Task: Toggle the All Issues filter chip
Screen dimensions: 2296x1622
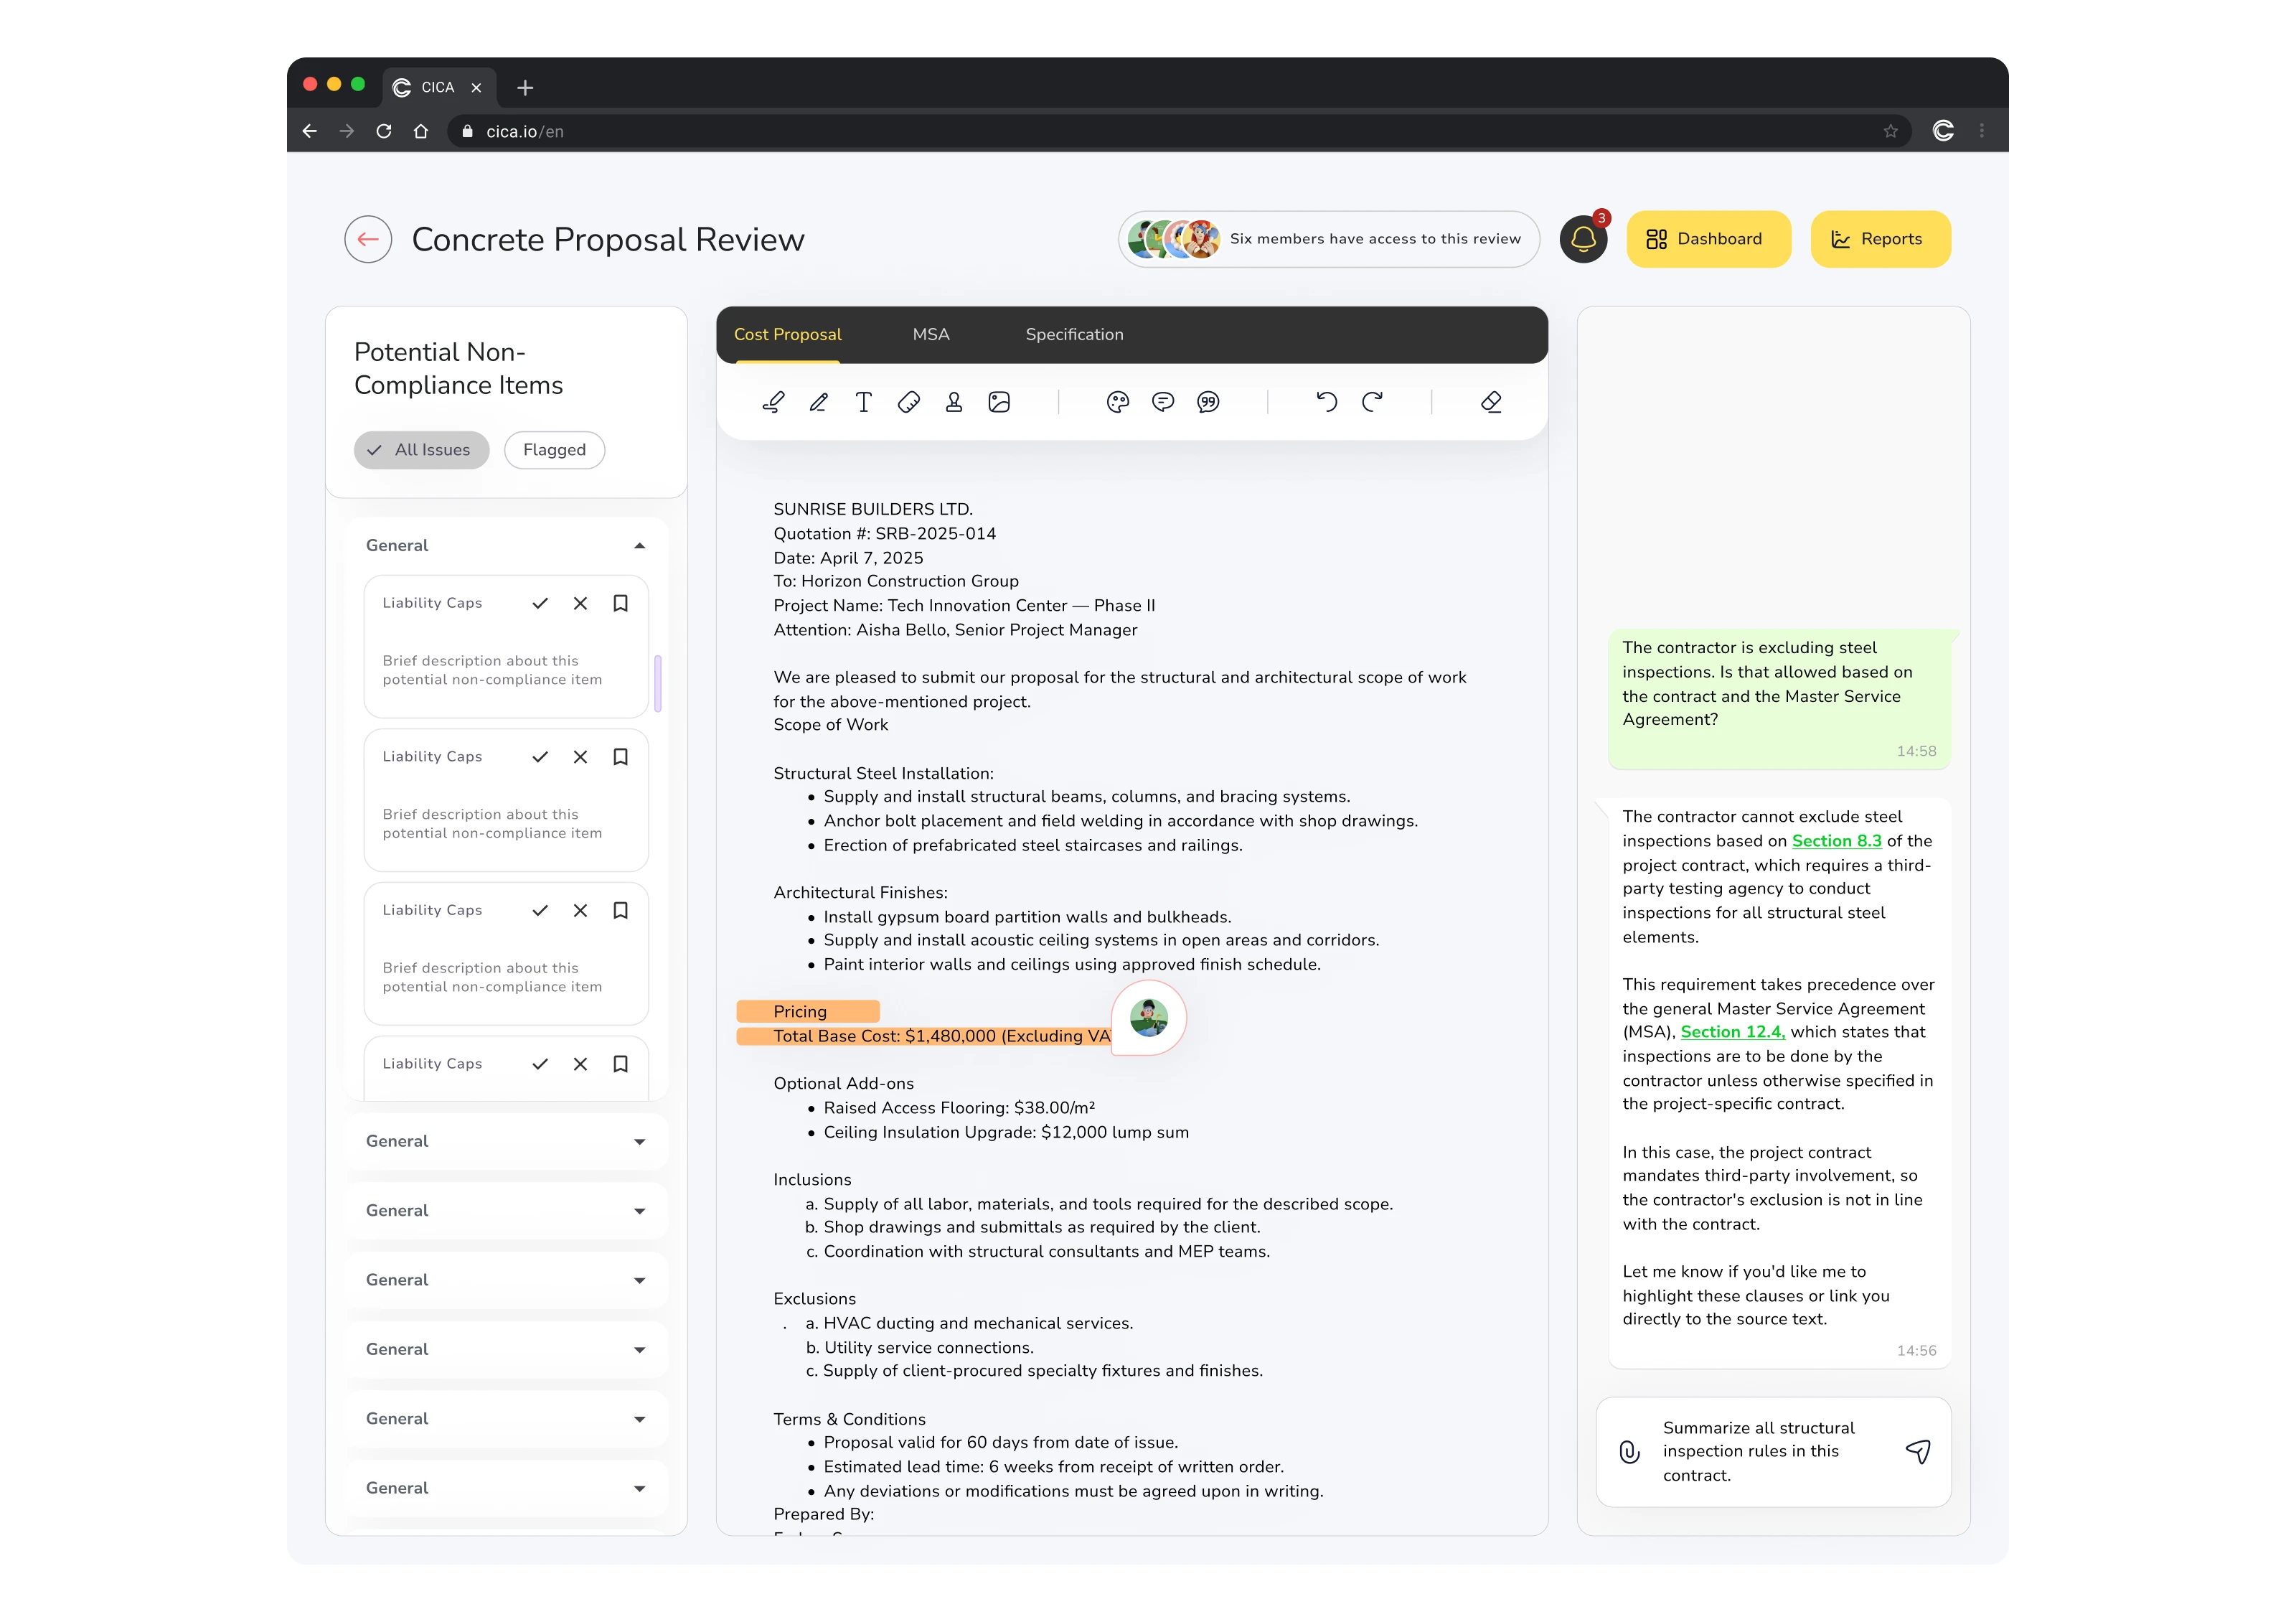Action: [x=421, y=450]
